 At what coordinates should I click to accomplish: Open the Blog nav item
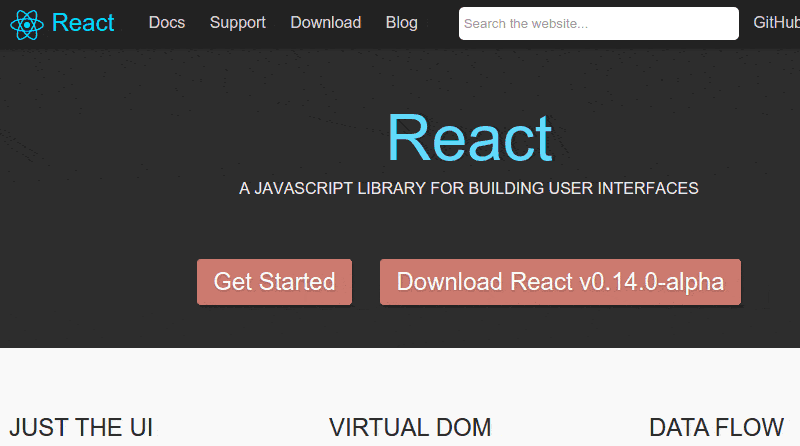pyautogui.click(x=402, y=22)
